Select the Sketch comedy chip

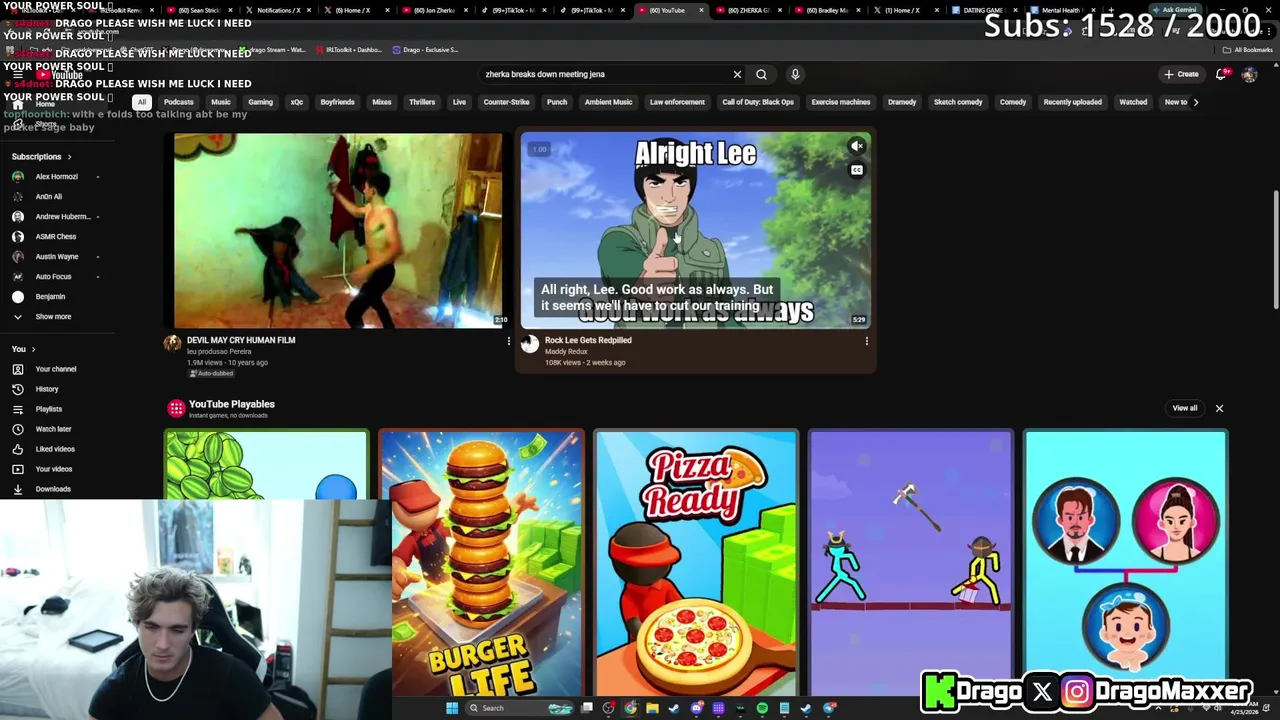tap(958, 102)
